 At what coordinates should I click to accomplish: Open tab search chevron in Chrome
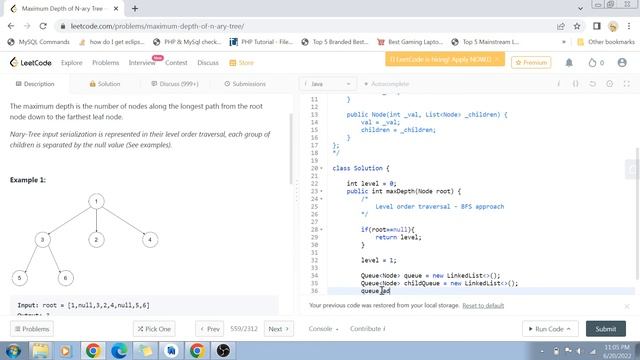pos(580,8)
